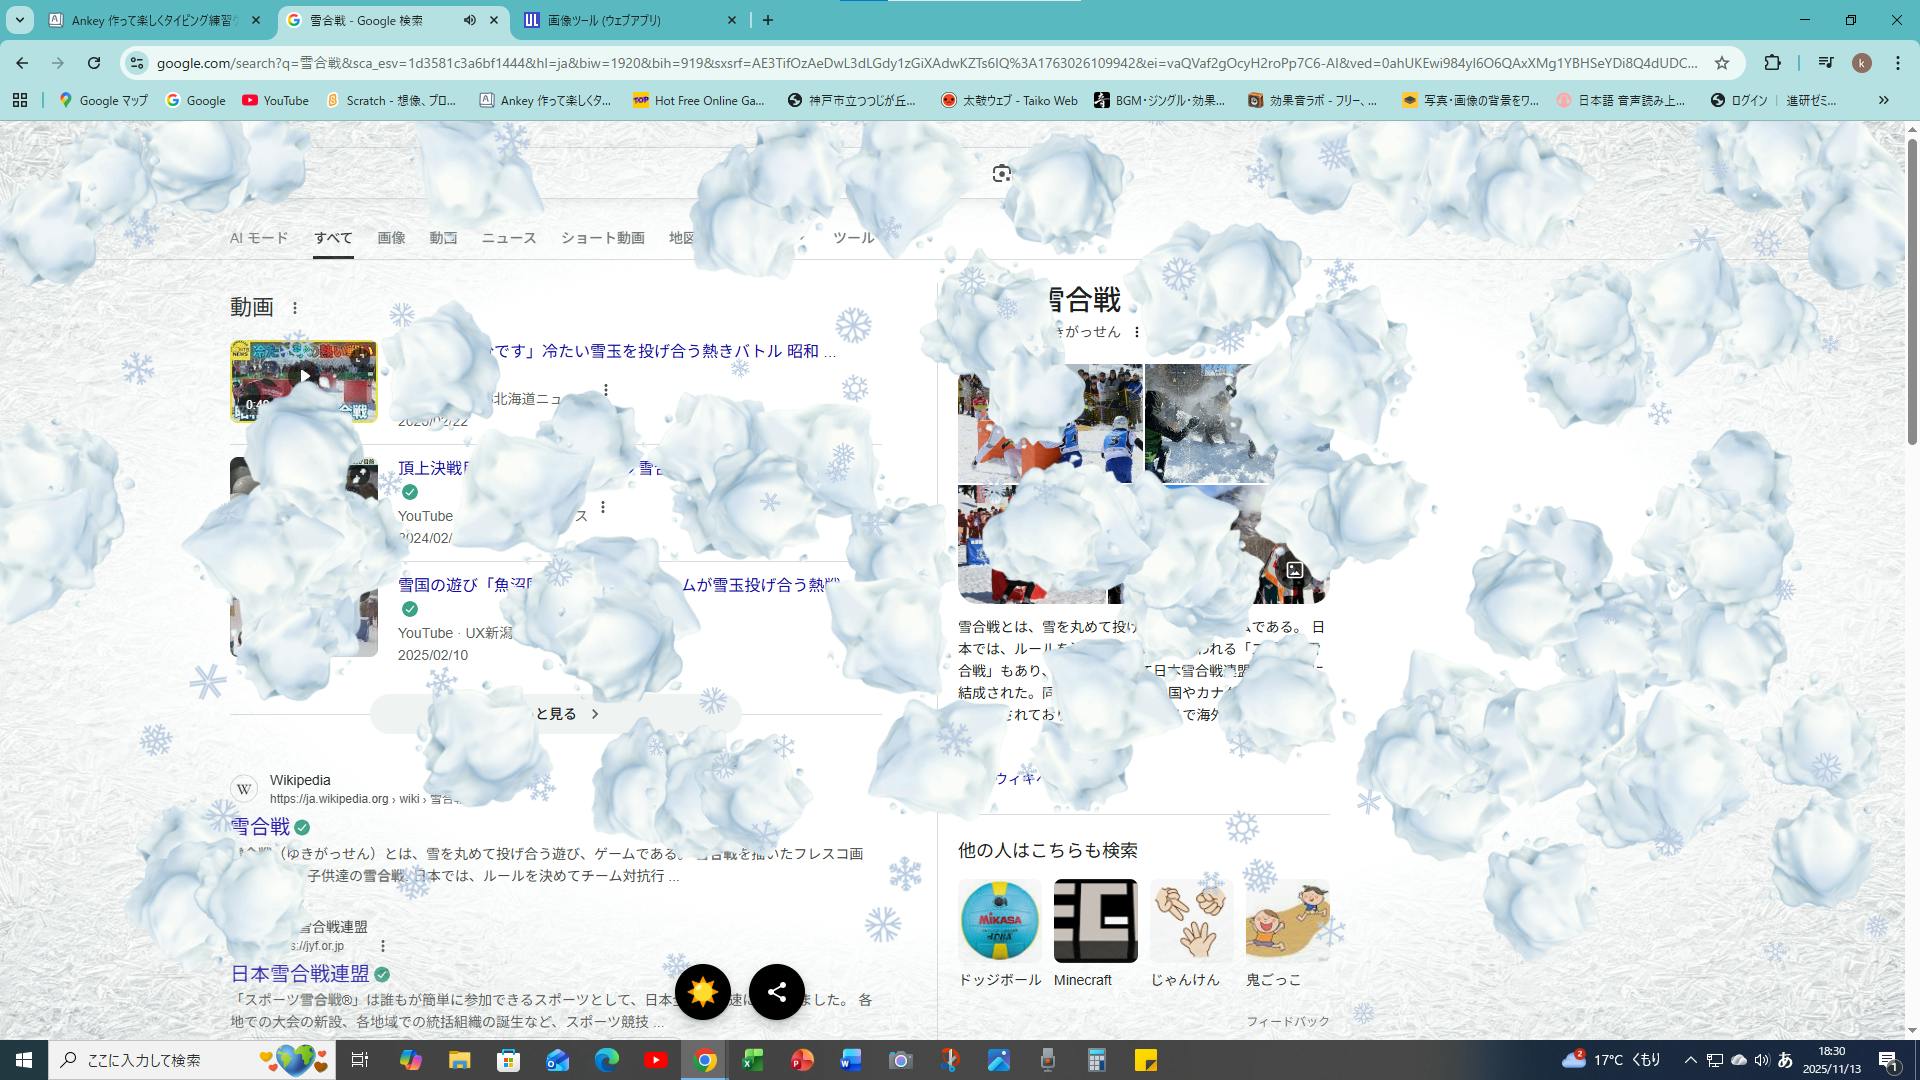Mute the 雪合戦 tab audio icon
This screenshot has height=1080, width=1920.
[x=470, y=20]
